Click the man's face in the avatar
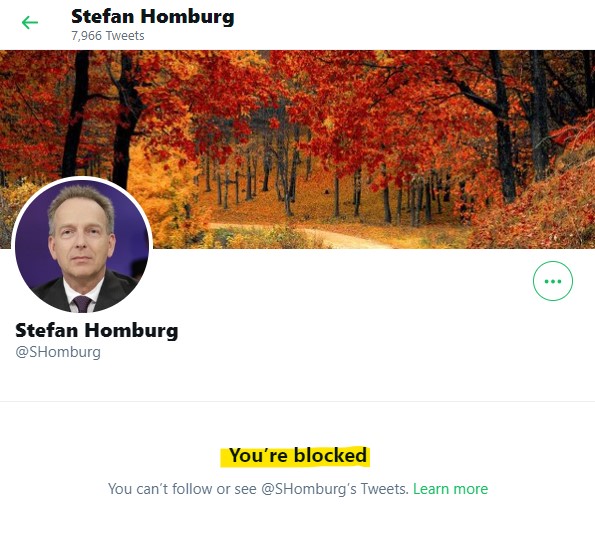This screenshot has height=533, width=595. click(80, 235)
